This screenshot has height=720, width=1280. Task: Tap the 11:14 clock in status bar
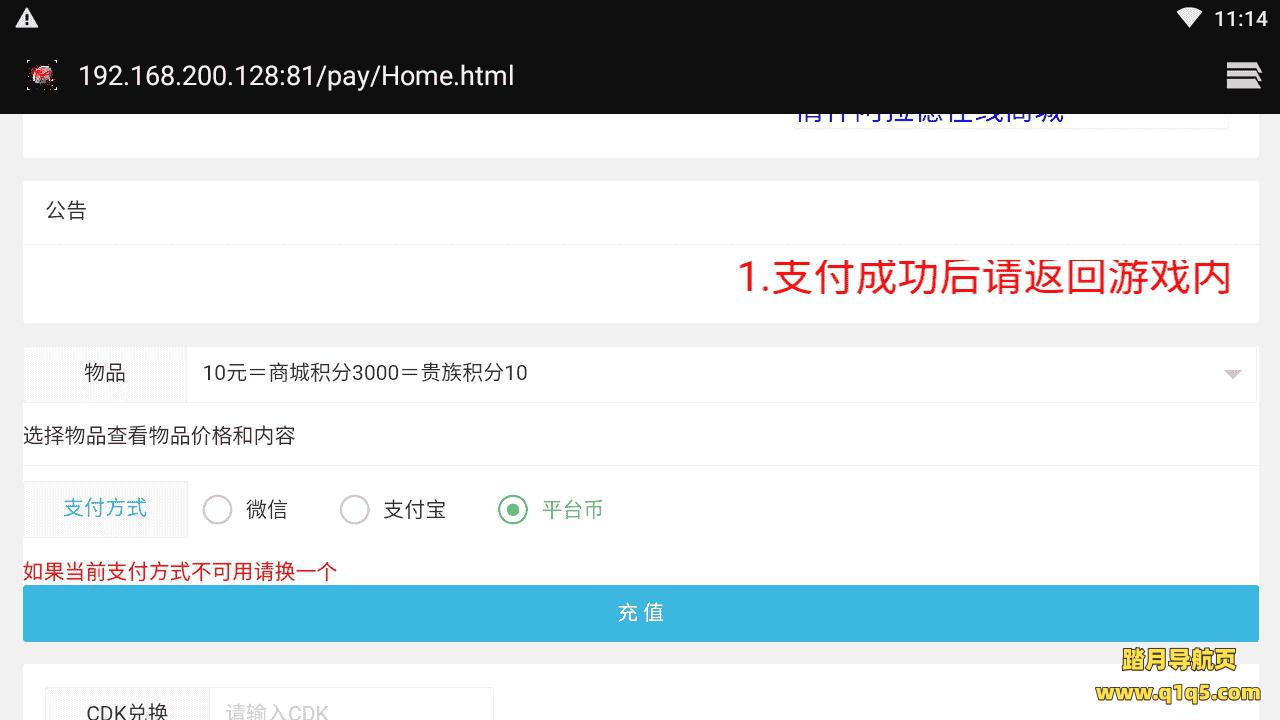pos(1240,19)
